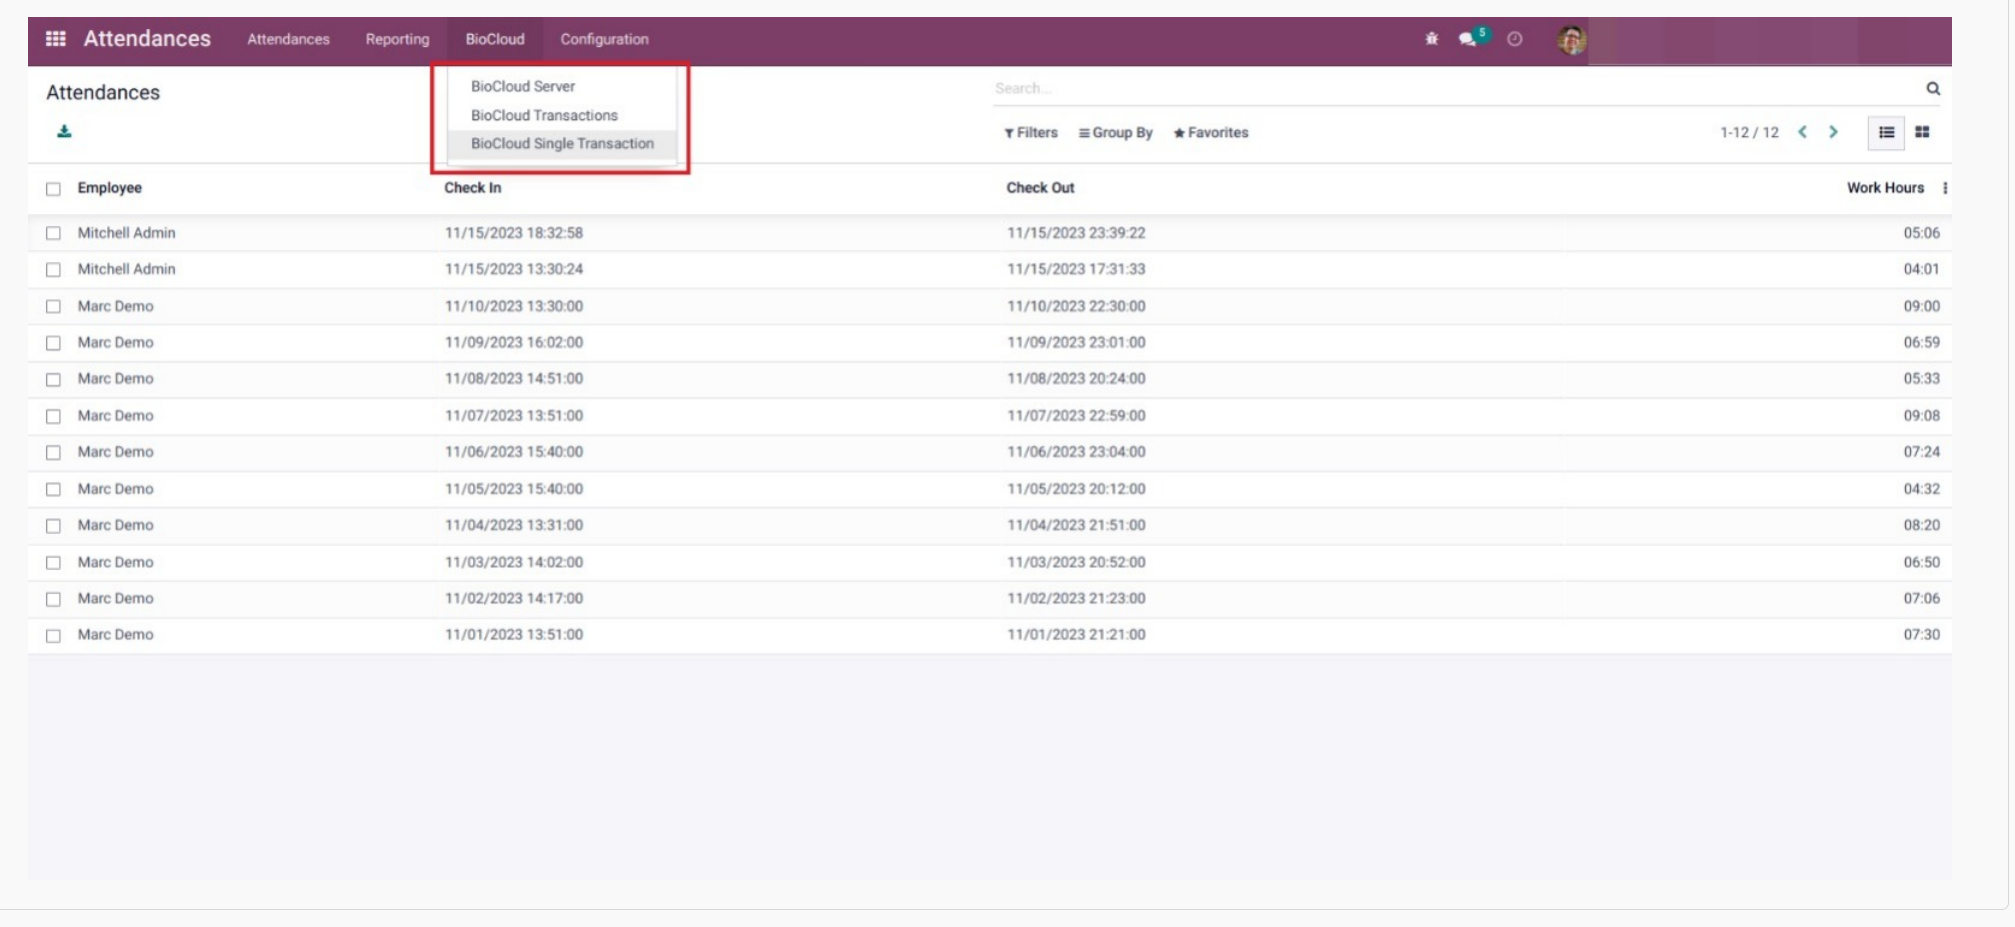
Task: Toggle the select-all header checkbox
Action: (x=53, y=189)
